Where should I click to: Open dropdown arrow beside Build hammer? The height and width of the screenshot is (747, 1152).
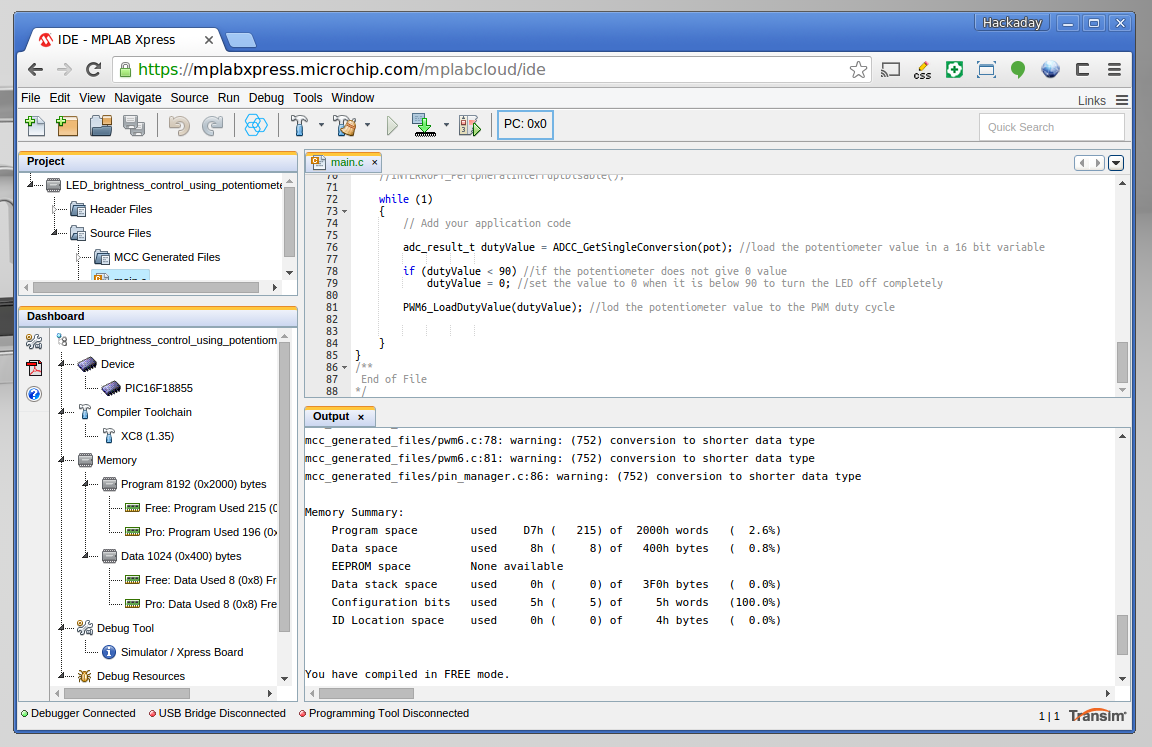click(321, 126)
